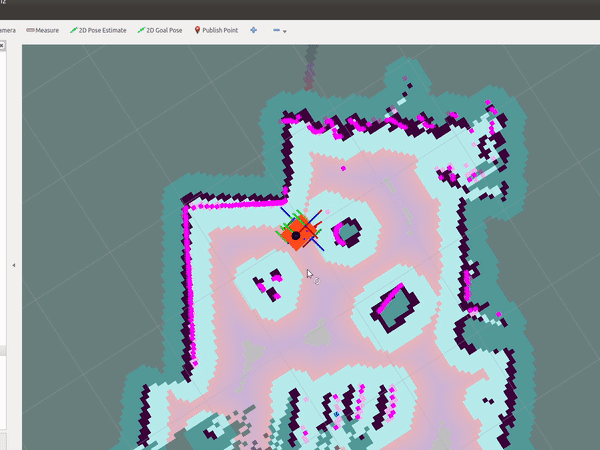Click the blue minus remove-tool icon
Screen dimensions: 600x450
coord(276,30)
